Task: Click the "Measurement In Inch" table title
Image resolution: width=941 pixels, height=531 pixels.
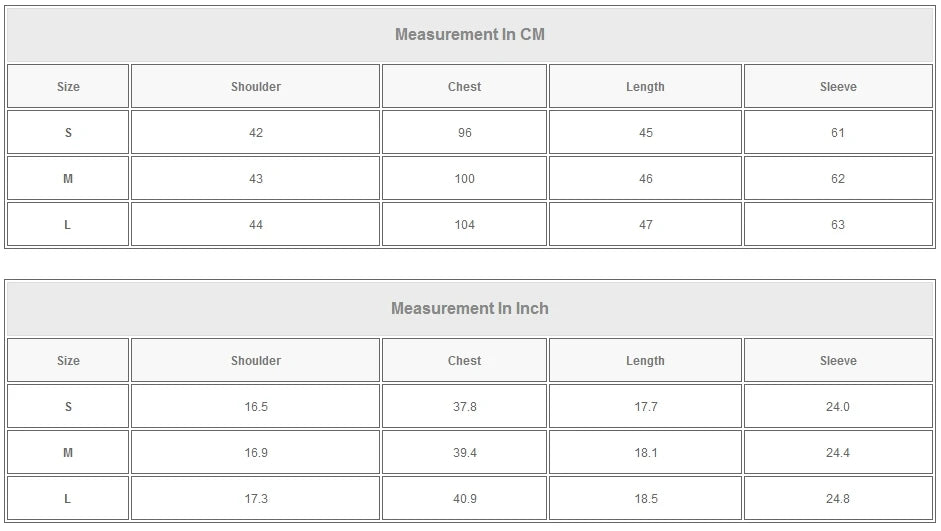Action: [469, 309]
